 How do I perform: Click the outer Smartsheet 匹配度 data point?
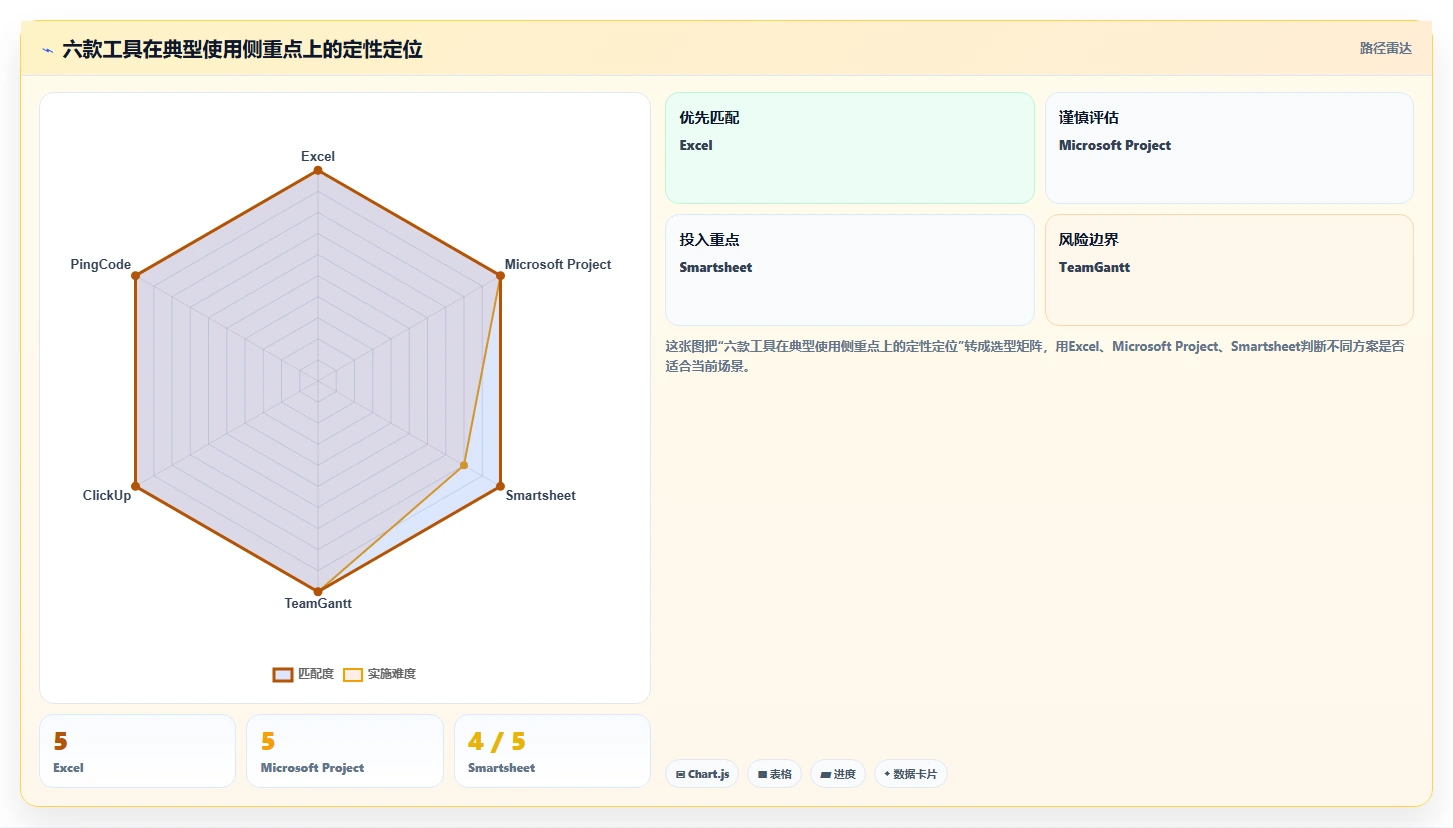click(500, 486)
